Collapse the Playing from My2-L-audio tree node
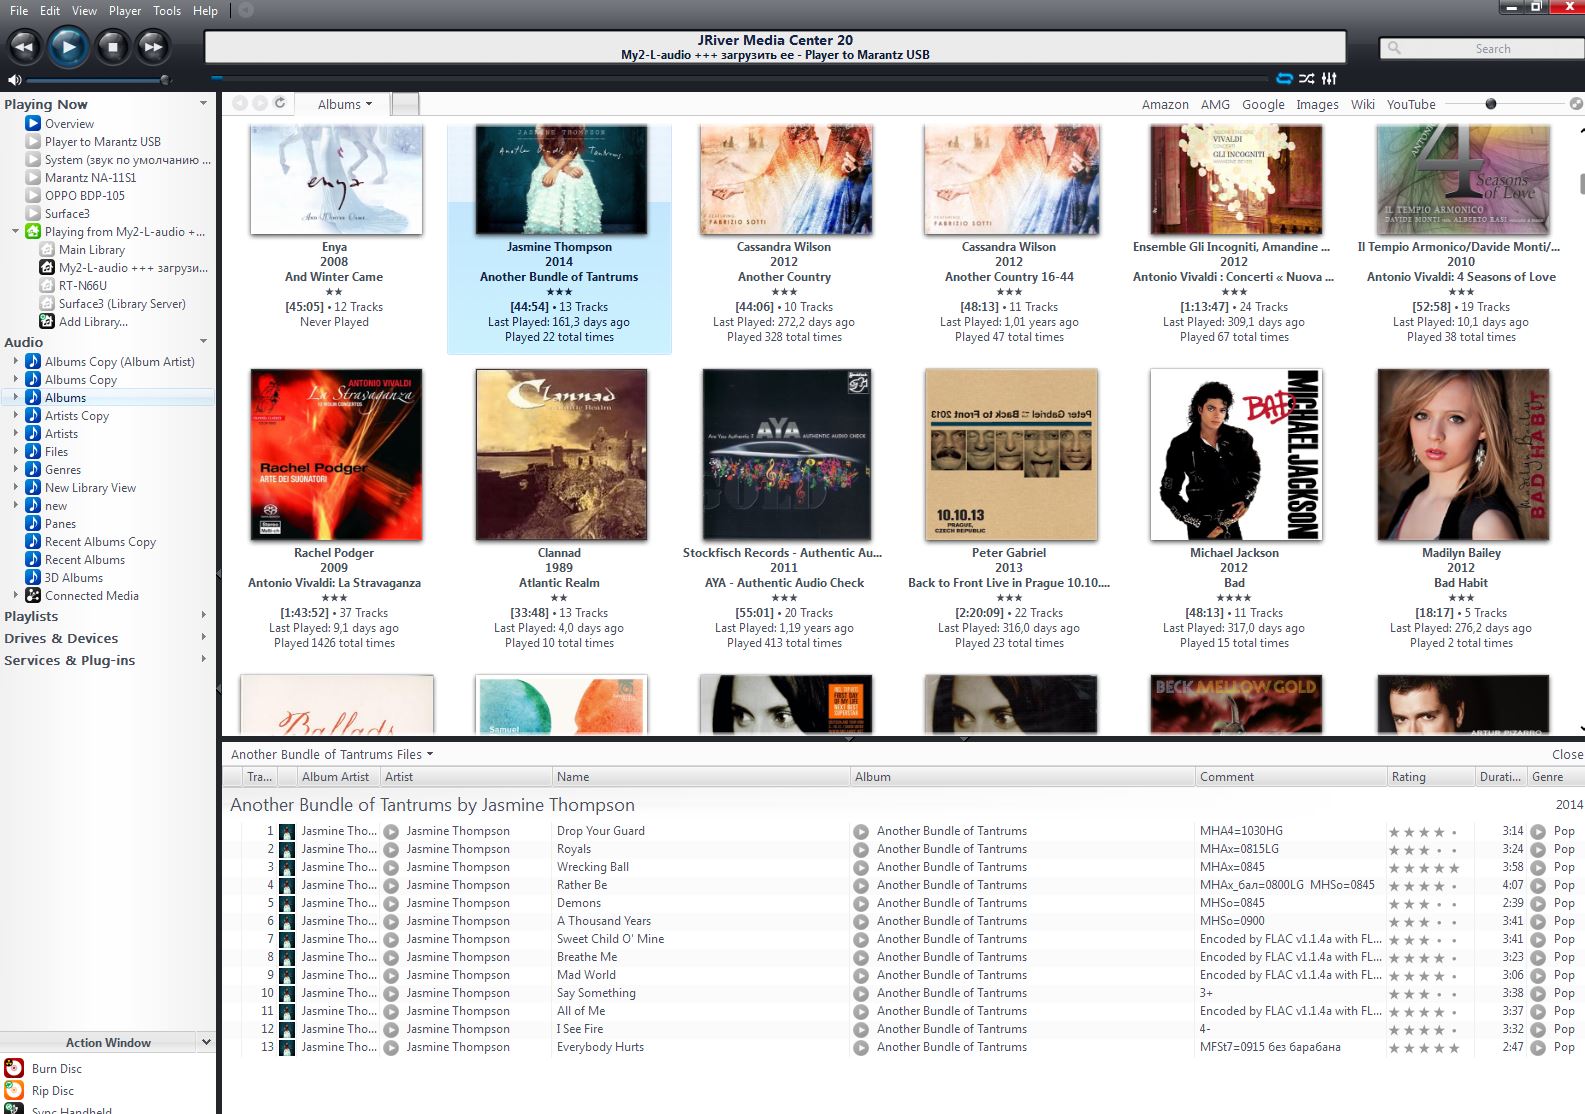 click(15, 232)
